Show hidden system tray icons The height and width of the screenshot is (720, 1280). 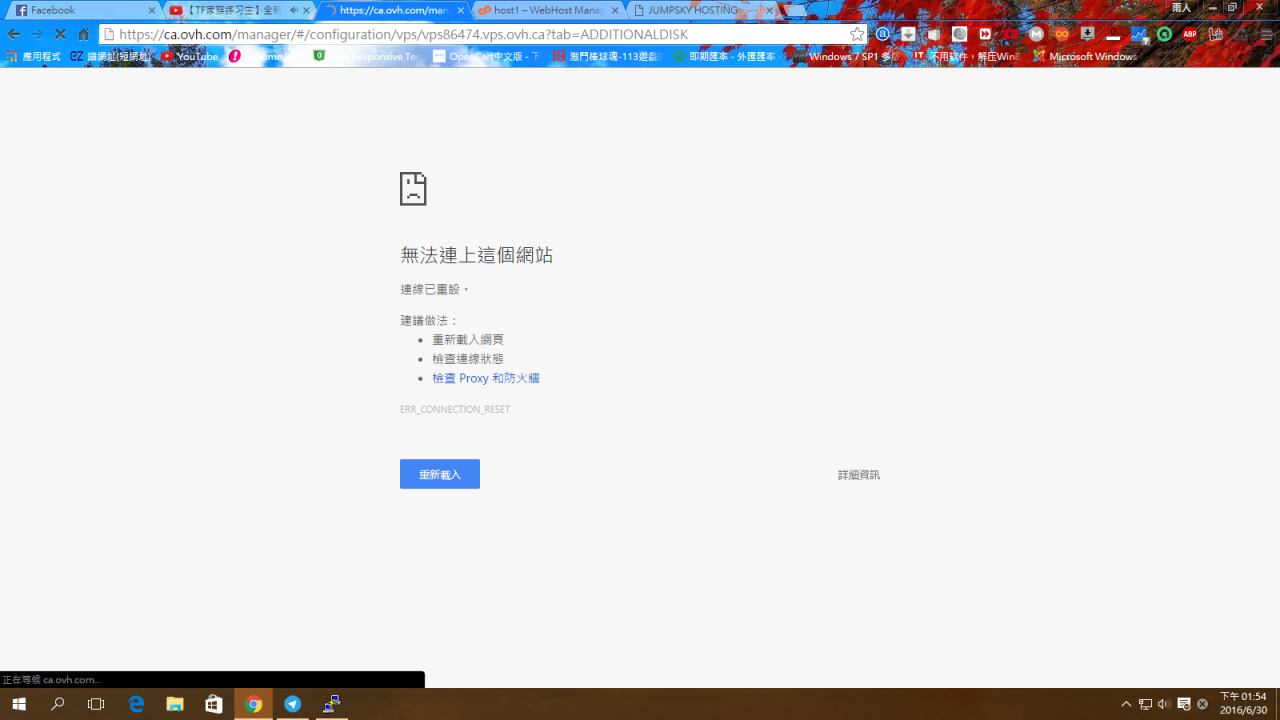point(1126,704)
